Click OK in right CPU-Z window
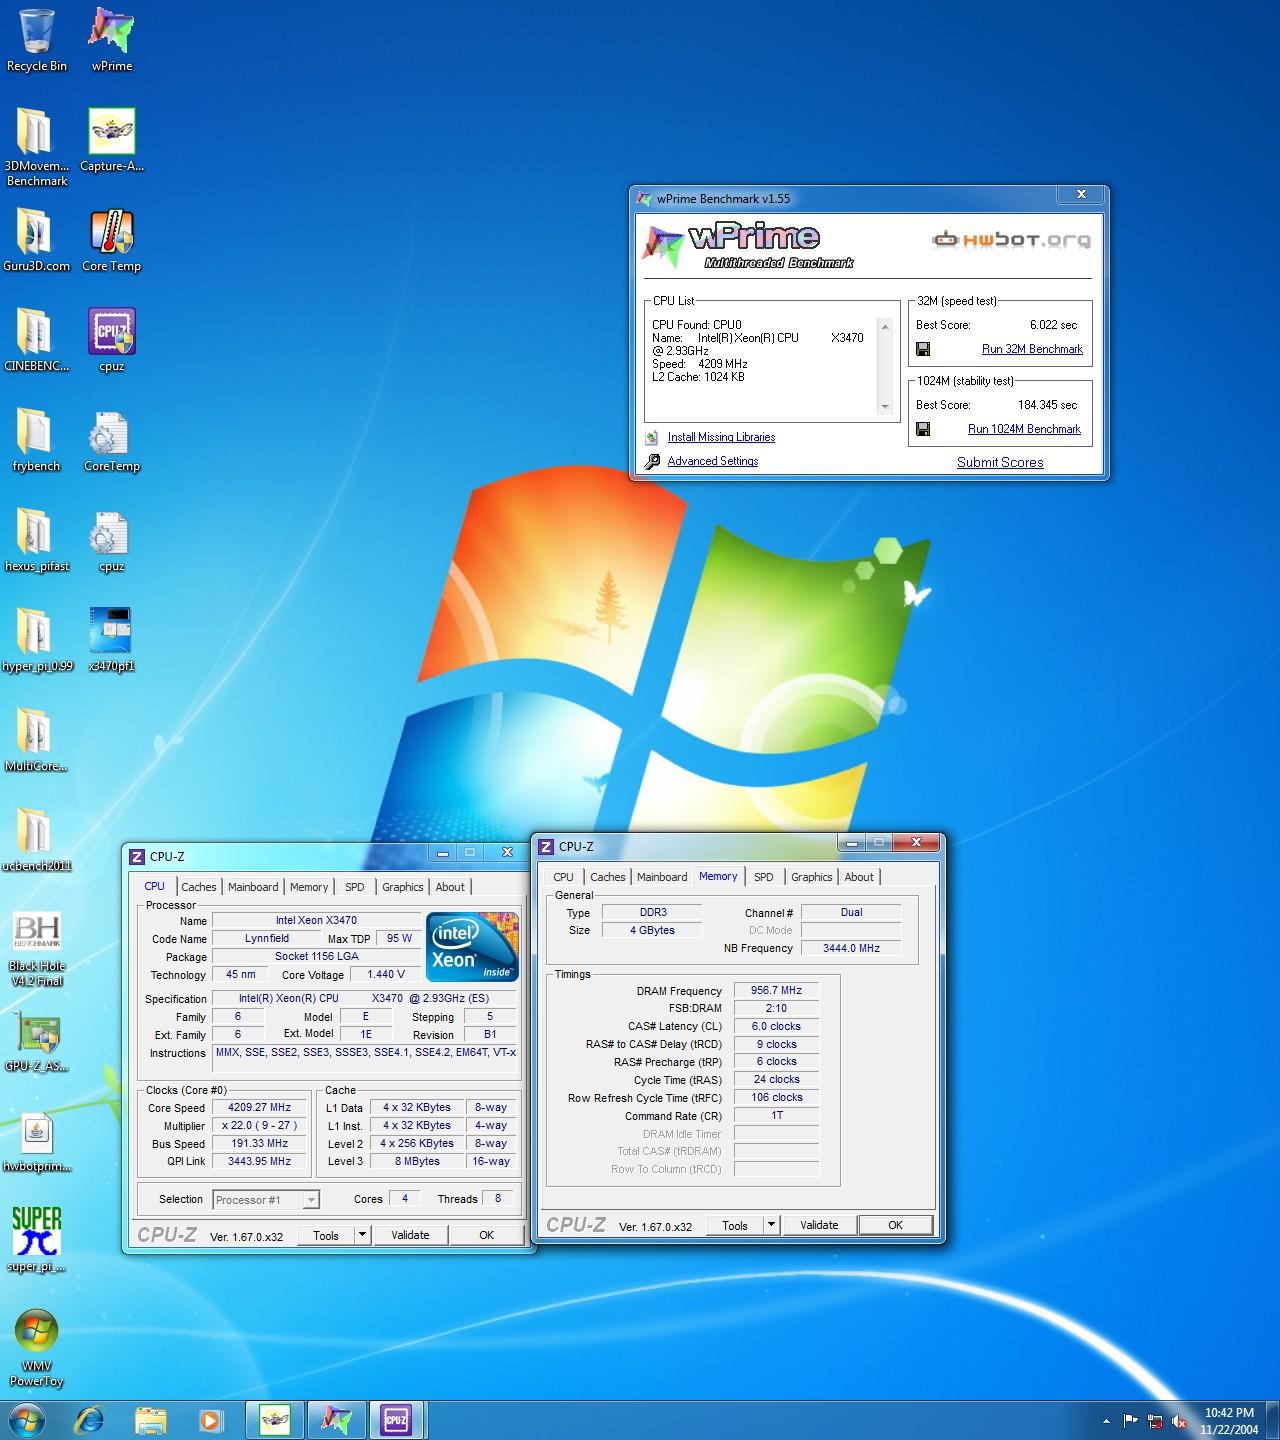The image size is (1280, 1440). click(895, 1225)
